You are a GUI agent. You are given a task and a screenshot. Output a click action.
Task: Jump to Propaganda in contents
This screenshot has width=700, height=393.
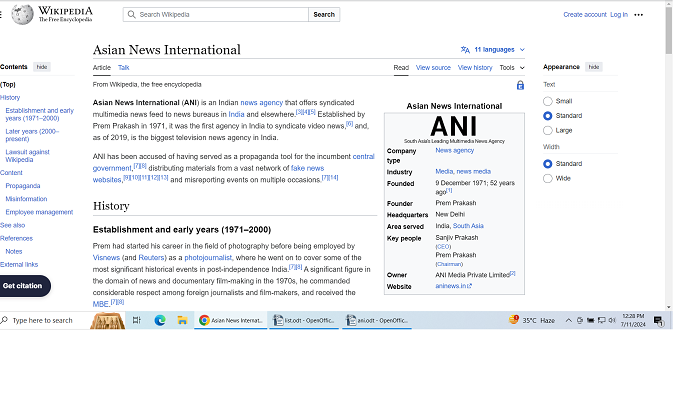[23, 186]
